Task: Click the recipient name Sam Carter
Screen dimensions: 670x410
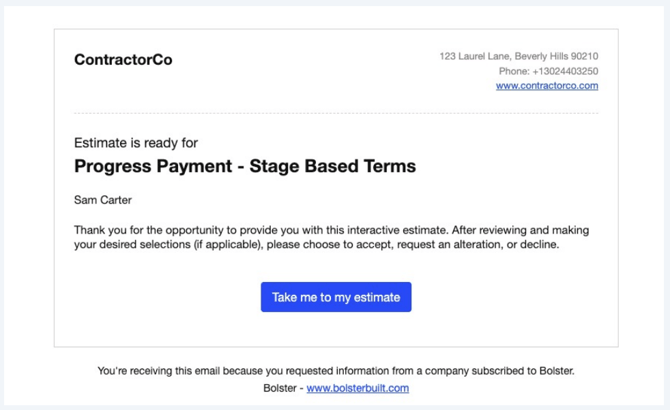Action: (103, 200)
